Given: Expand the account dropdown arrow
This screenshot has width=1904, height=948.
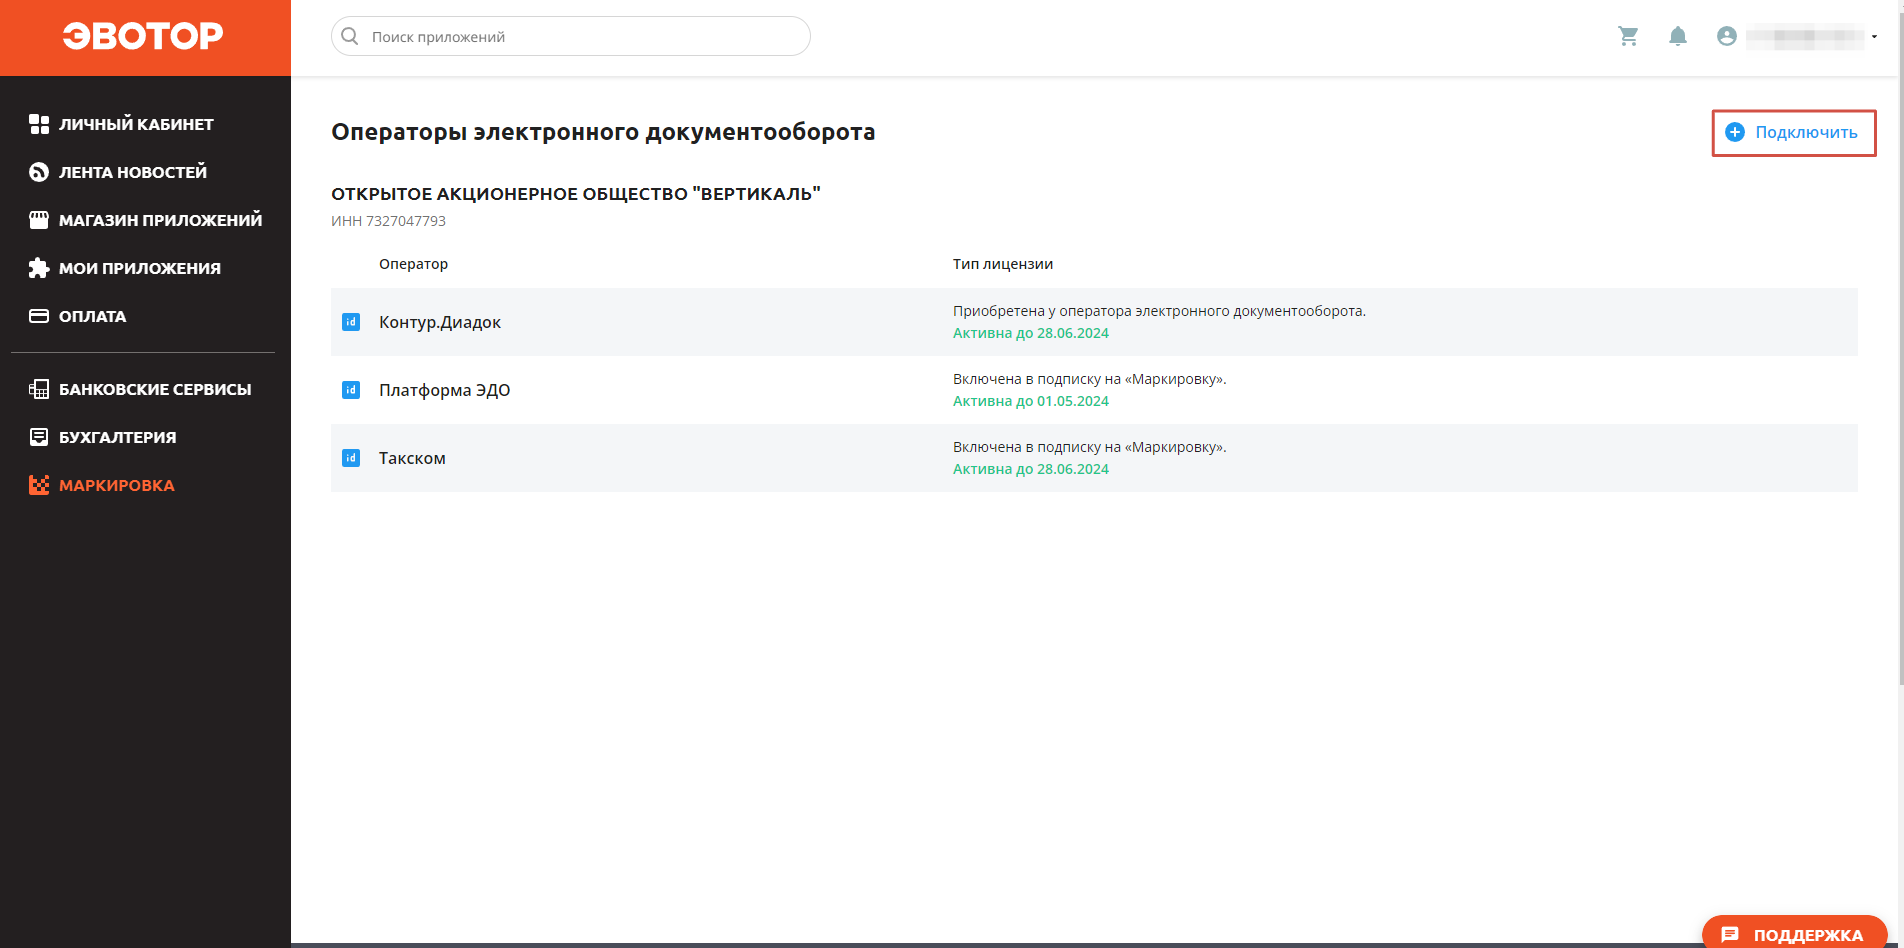Looking at the screenshot, I should [x=1874, y=37].
